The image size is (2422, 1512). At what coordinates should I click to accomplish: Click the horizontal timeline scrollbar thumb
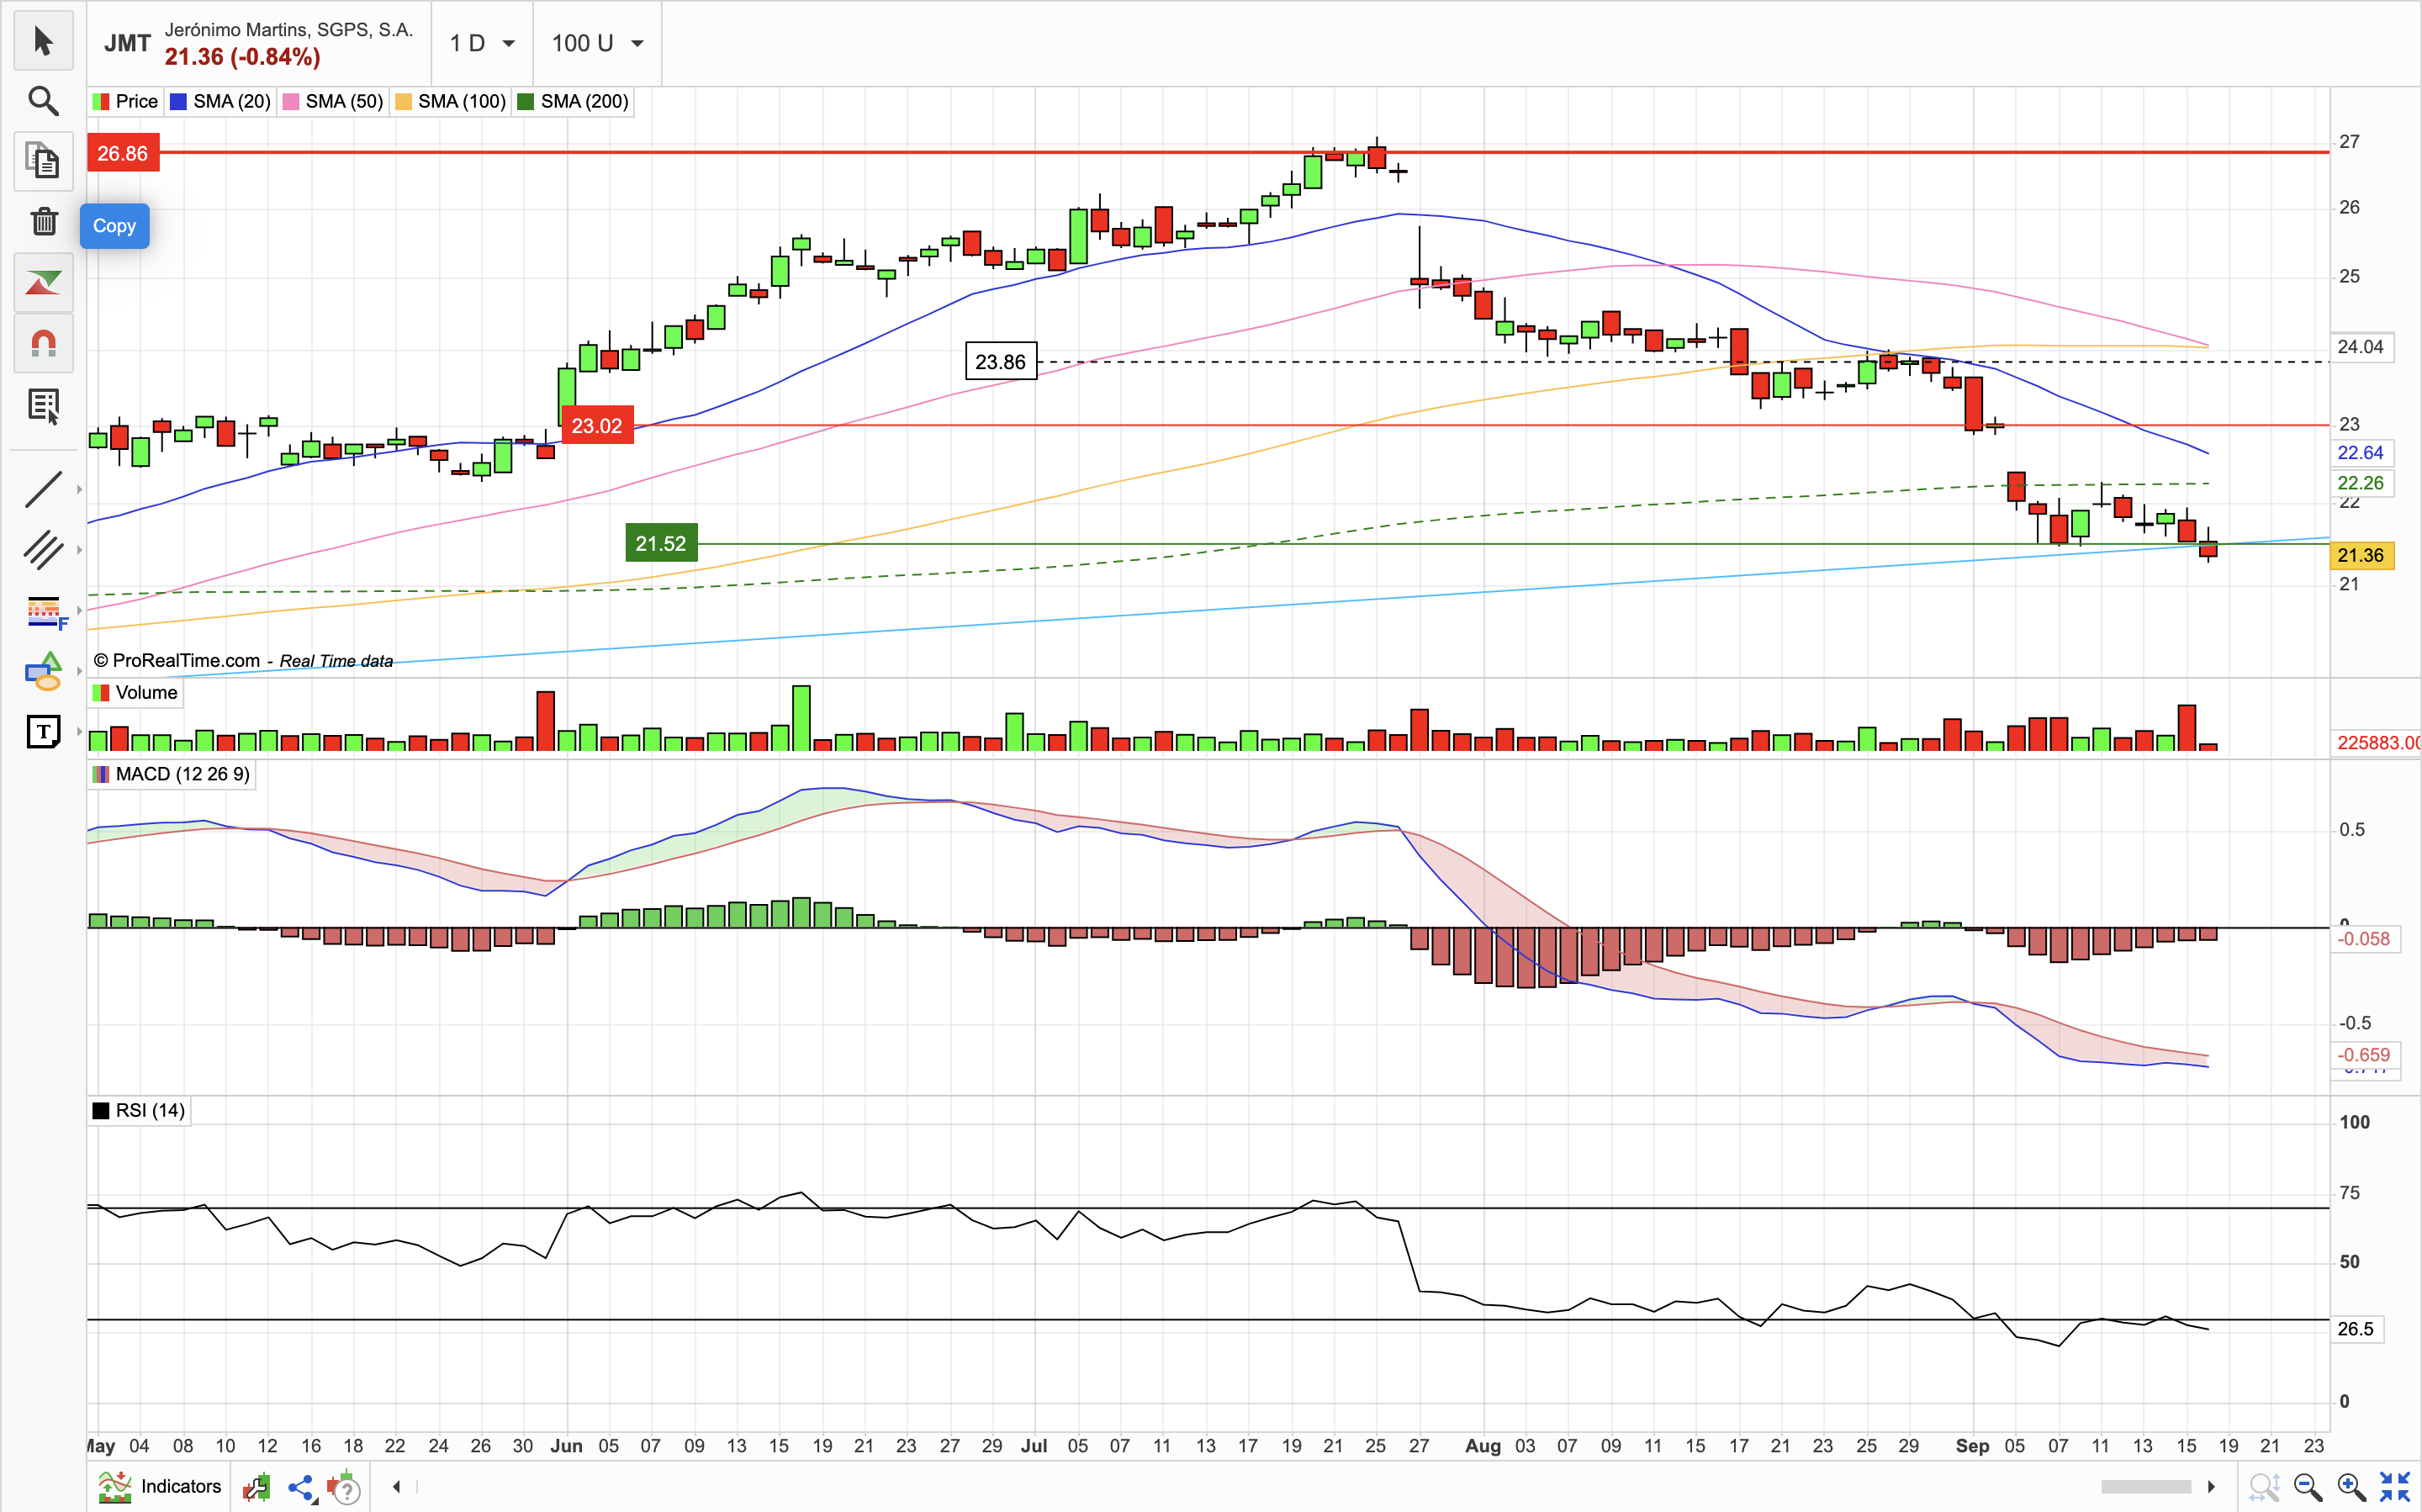pos(2145,1487)
